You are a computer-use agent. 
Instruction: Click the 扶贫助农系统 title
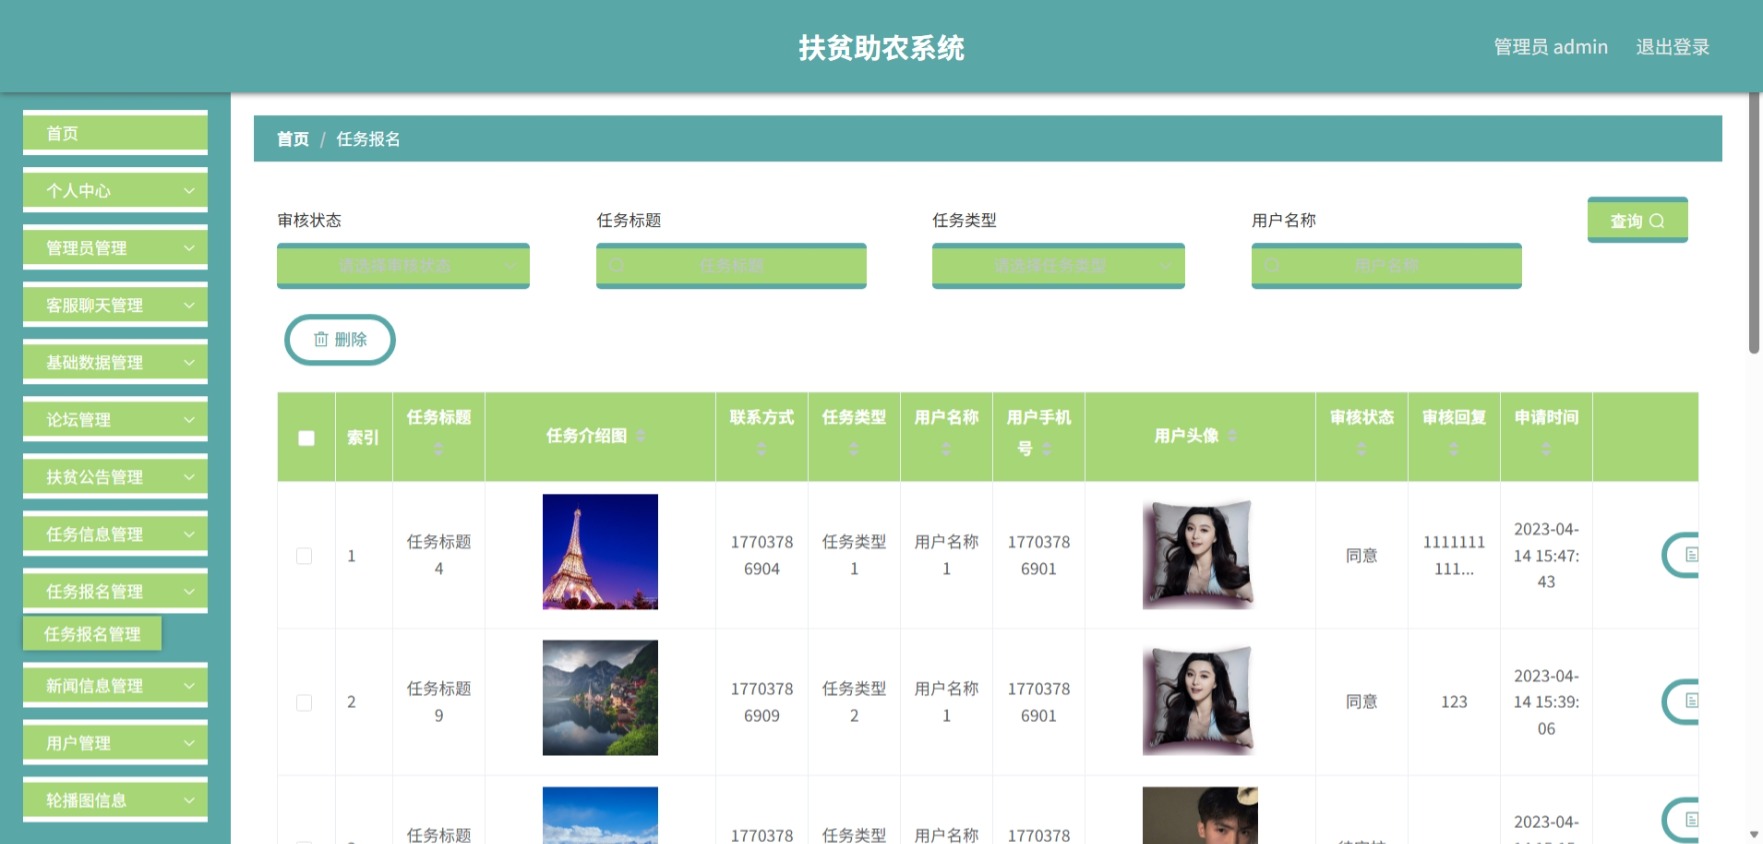point(881,47)
